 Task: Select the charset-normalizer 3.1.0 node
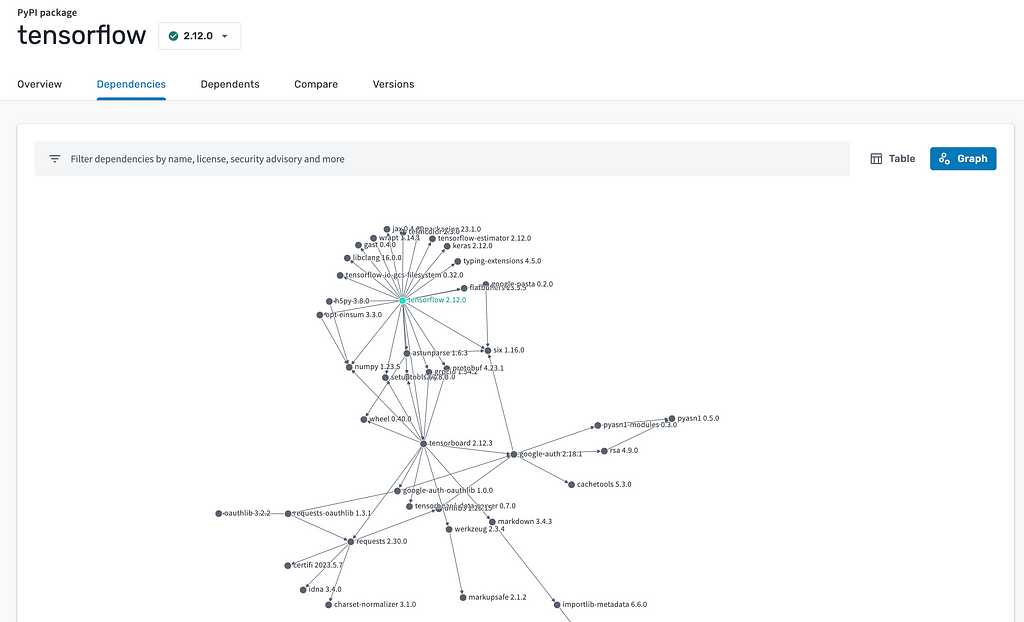pos(328,605)
